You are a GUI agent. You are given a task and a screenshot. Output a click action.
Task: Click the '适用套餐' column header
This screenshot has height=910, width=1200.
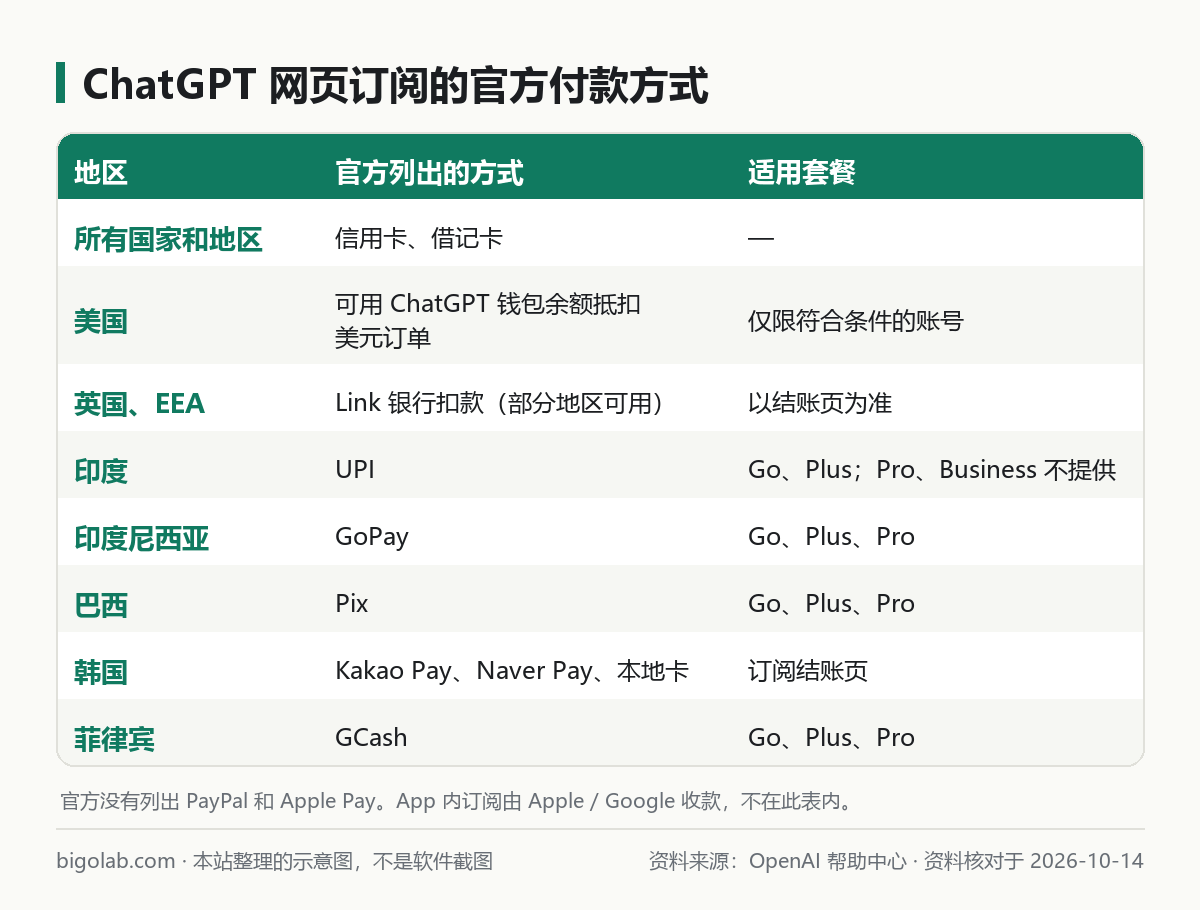801,173
